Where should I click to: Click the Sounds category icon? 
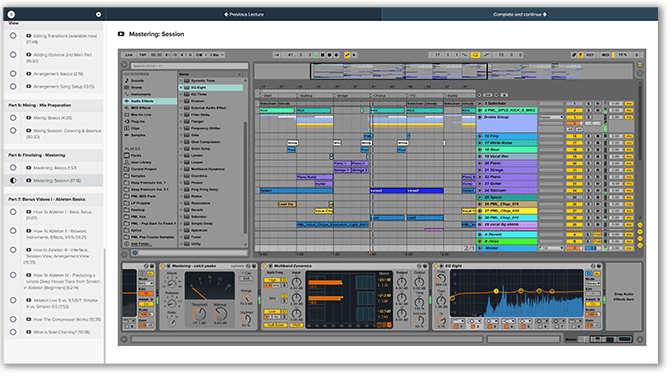(x=127, y=81)
